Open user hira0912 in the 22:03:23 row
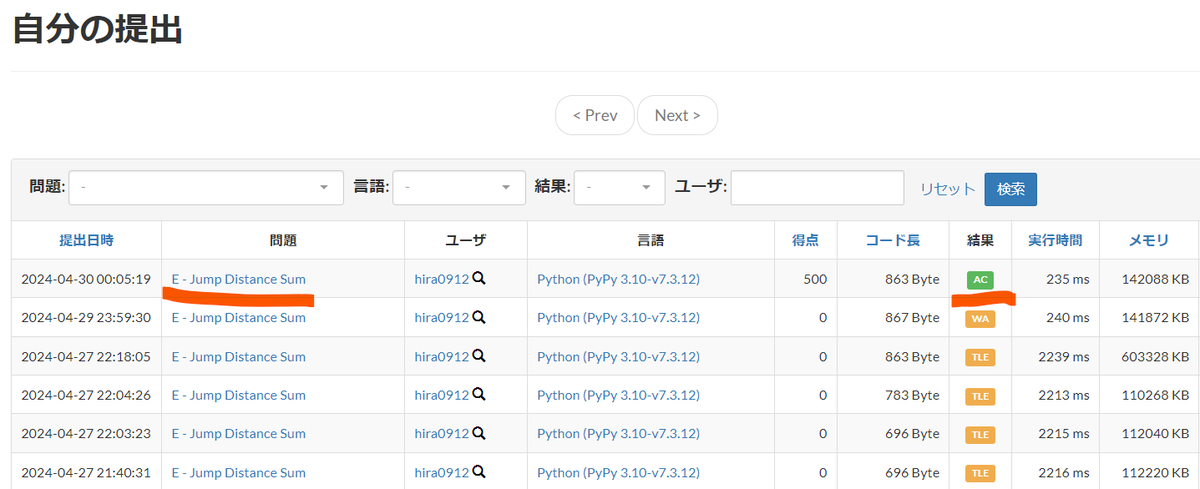 442,433
